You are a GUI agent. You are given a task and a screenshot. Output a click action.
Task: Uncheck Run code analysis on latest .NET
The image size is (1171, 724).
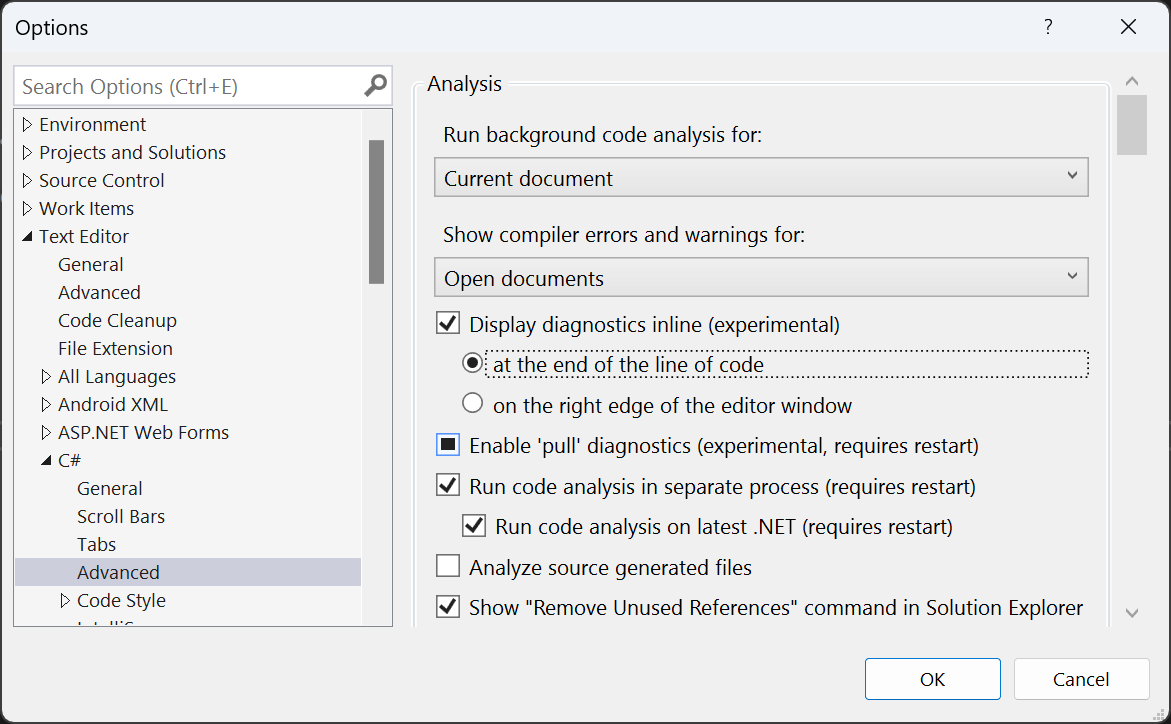pos(473,525)
